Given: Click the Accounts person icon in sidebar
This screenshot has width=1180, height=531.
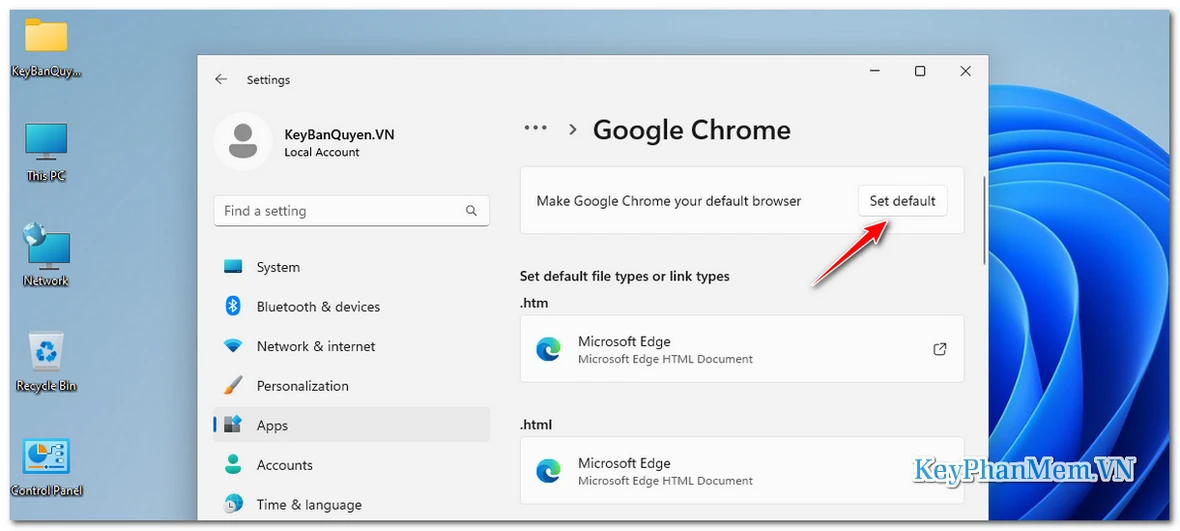Looking at the screenshot, I should coord(233,464).
